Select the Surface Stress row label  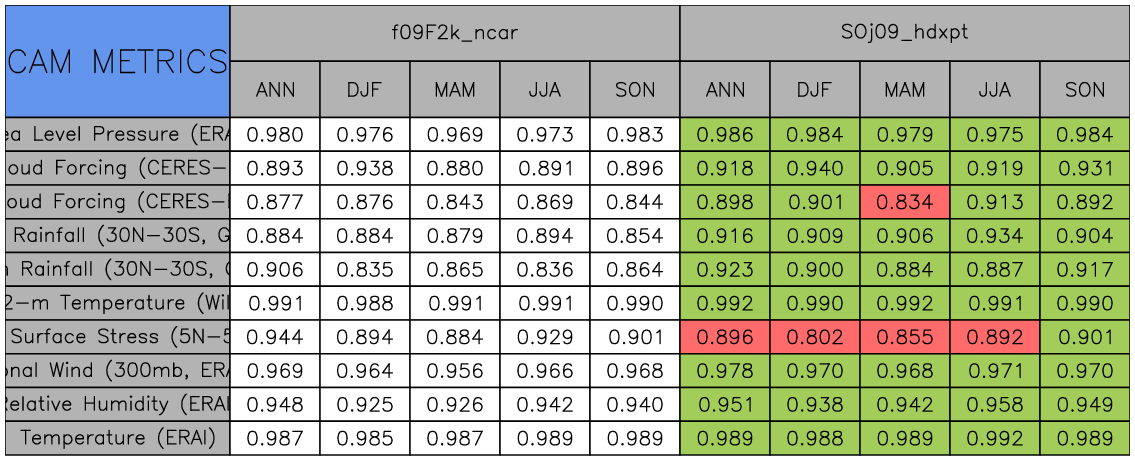click(x=117, y=337)
